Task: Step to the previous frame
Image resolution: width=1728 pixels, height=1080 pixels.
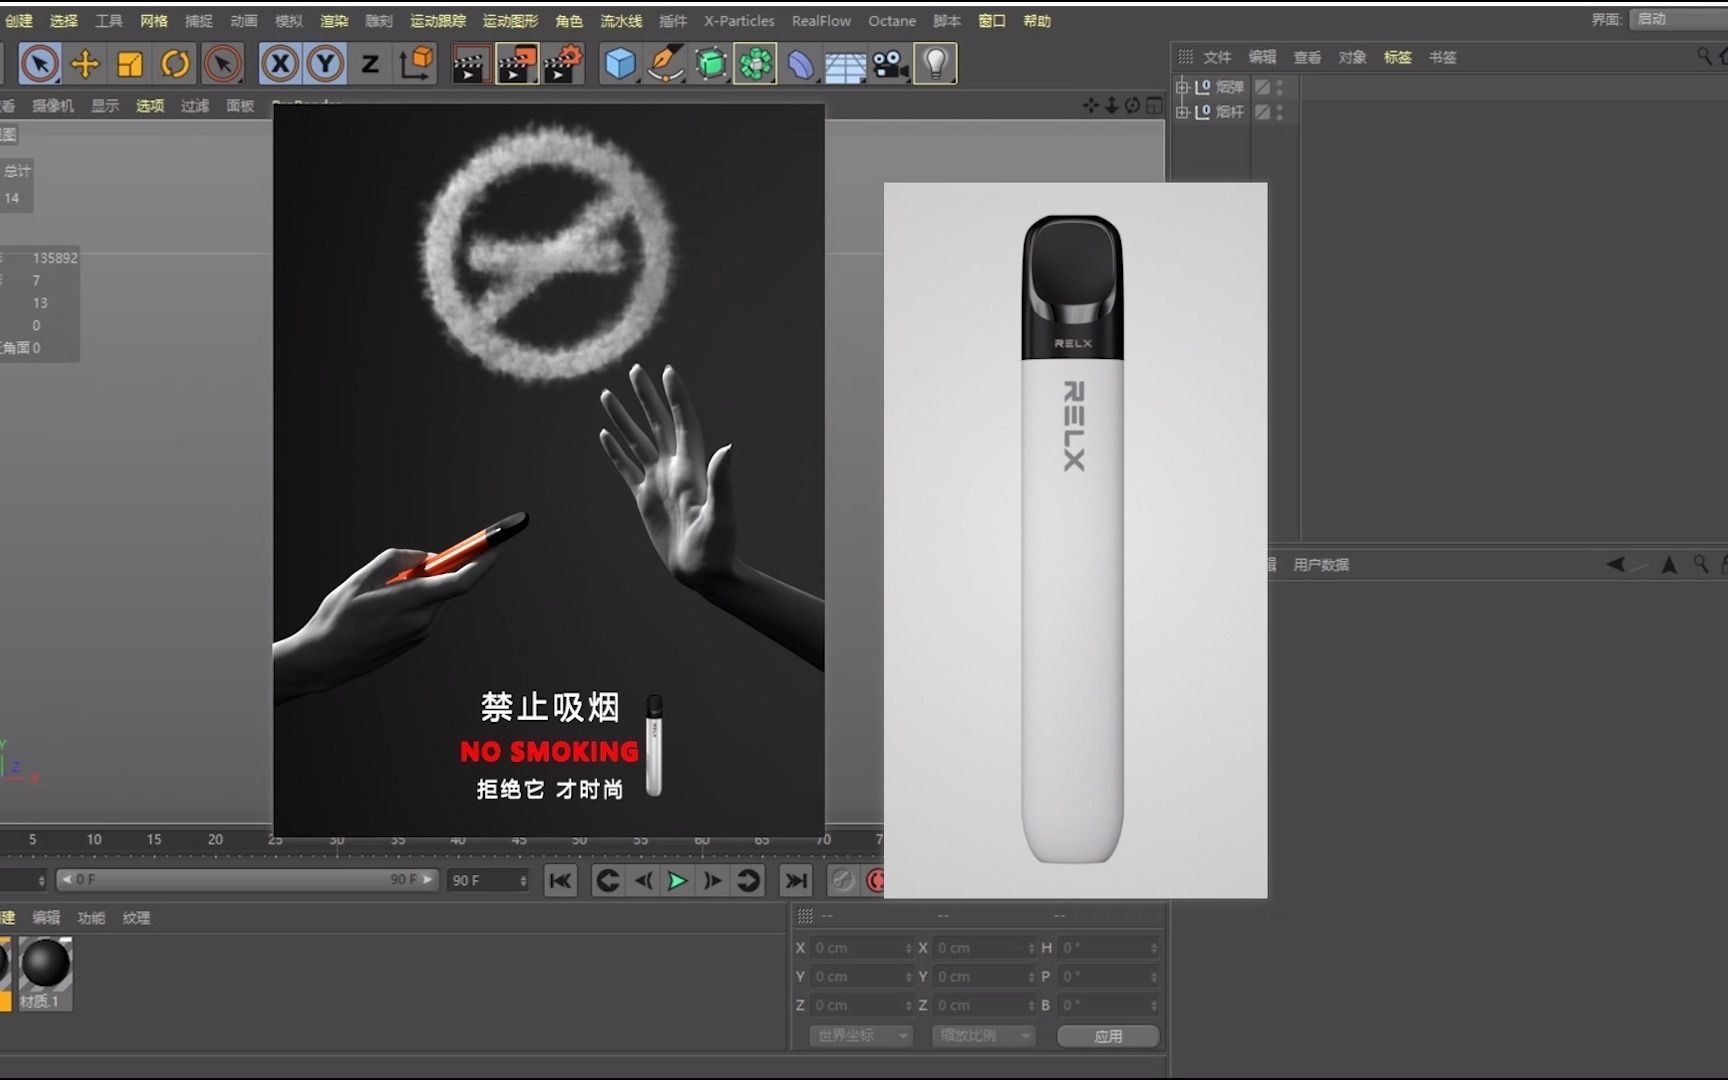Action: (x=643, y=880)
